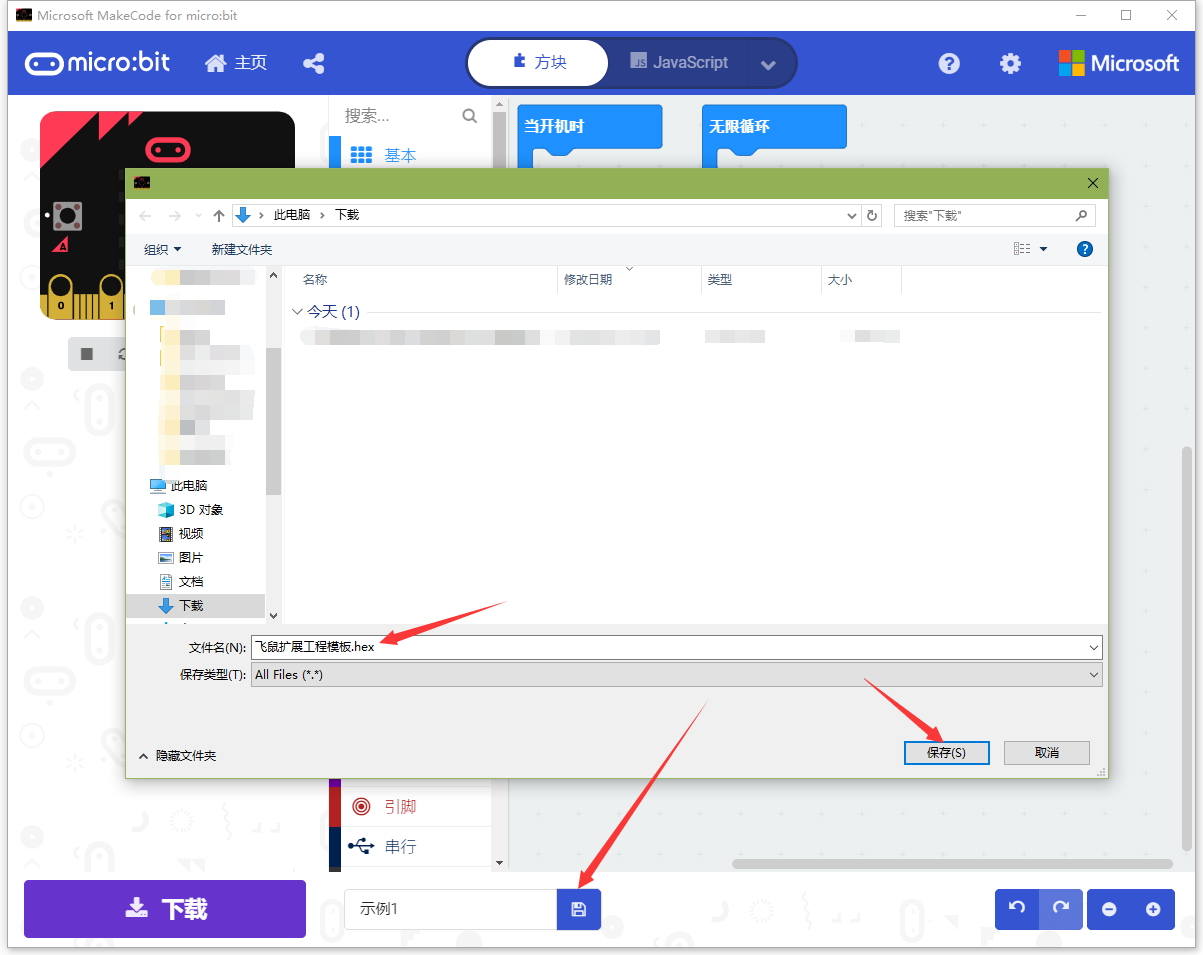
Task: Click the 搜索"下载" search field
Action: (995, 215)
